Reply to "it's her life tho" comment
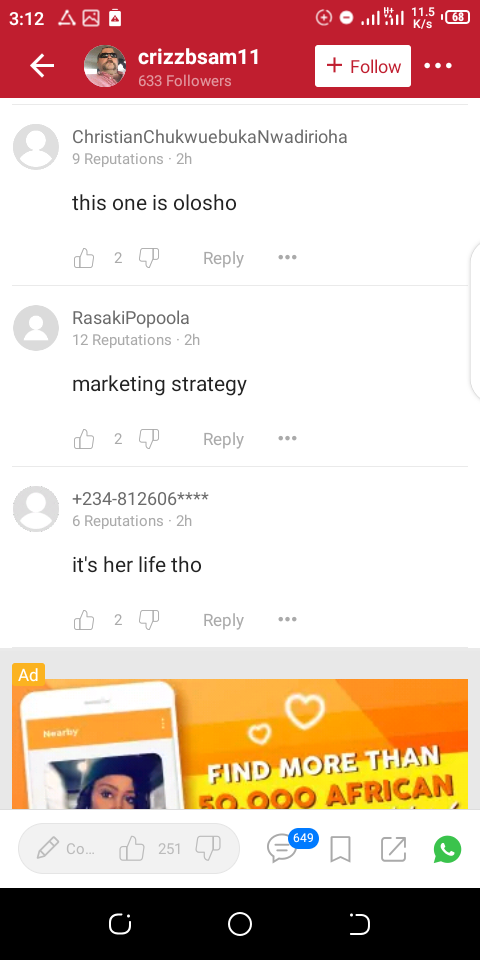Viewport: 480px width, 960px height. point(223,620)
